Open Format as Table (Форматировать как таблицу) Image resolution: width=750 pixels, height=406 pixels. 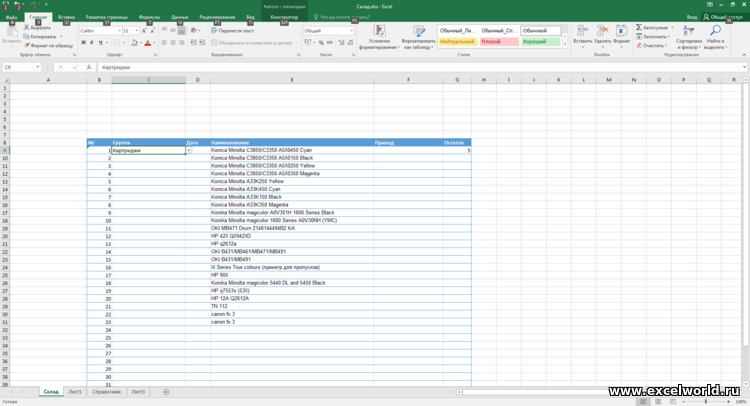(419, 37)
